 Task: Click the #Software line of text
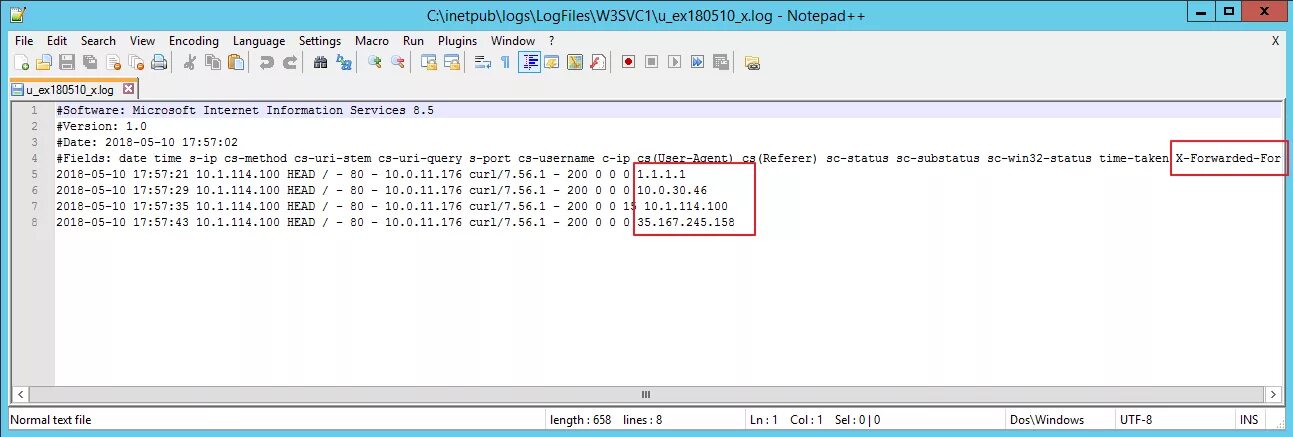coord(245,110)
